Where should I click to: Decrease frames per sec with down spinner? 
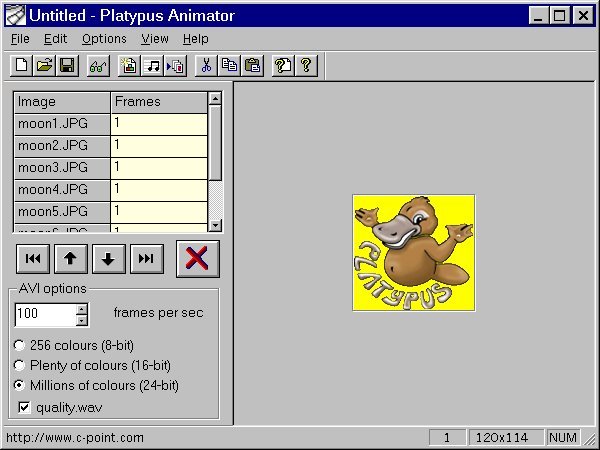[x=82, y=321]
